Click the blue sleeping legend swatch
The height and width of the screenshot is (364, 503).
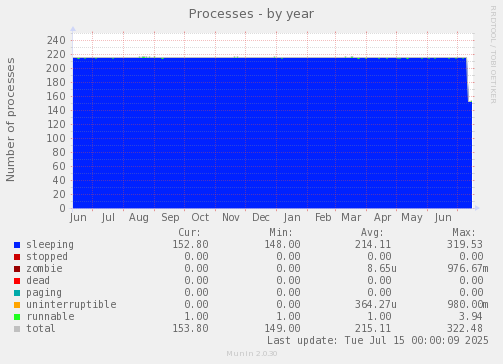pos(17,245)
